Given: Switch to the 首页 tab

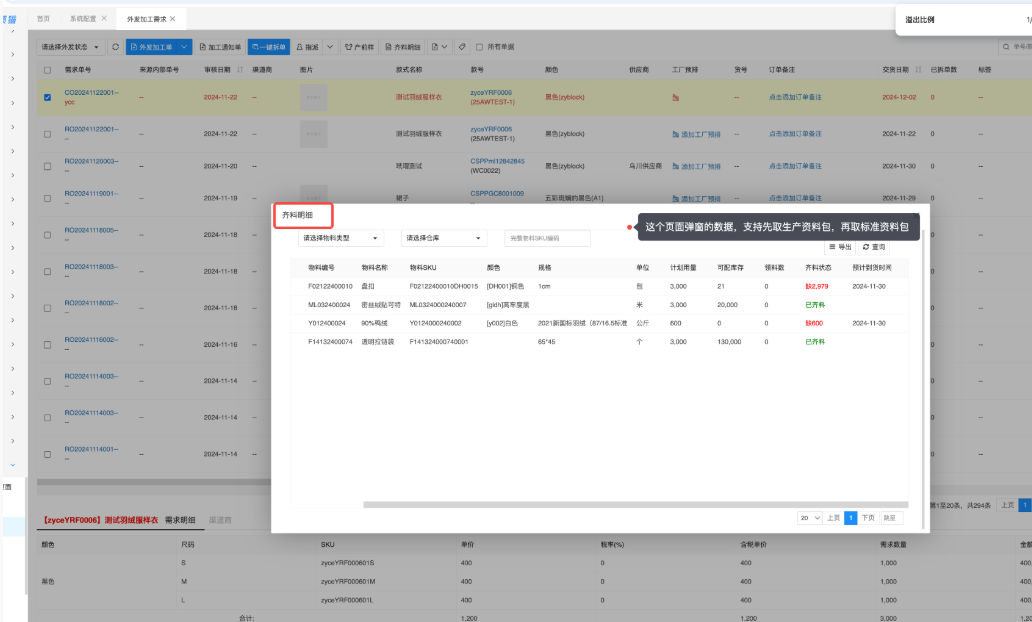Looking at the screenshot, I should click(x=43, y=19).
